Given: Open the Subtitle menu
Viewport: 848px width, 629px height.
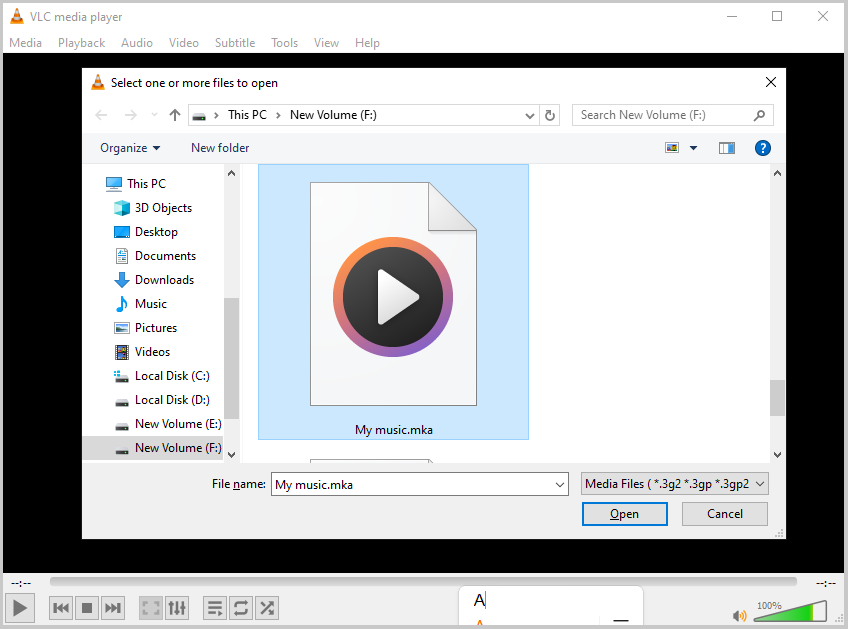Looking at the screenshot, I should pos(235,43).
